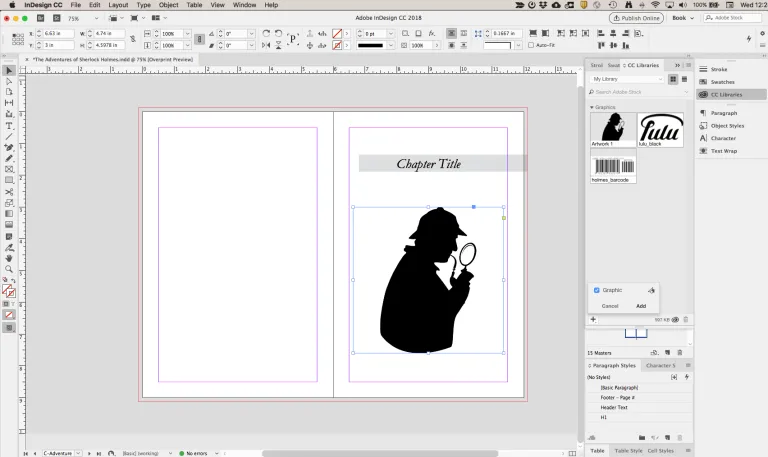Open the stroke weight 0 pt dropdown
Screen dimensions: 768x457
click(390, 33)
